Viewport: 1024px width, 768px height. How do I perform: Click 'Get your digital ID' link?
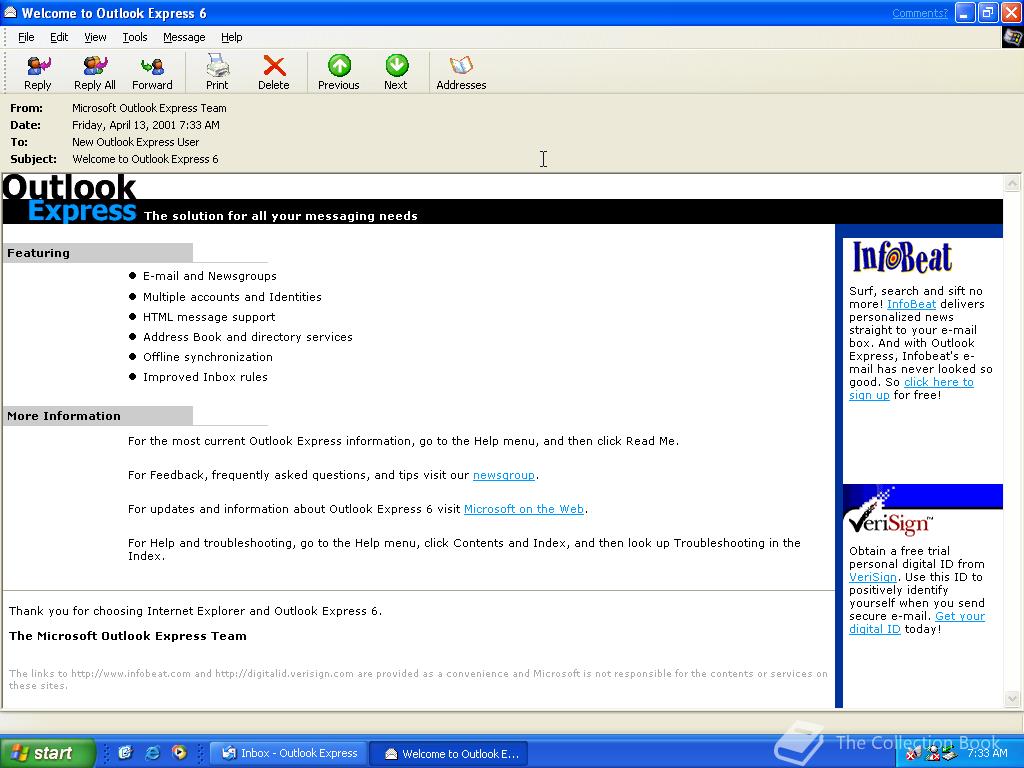960,616
